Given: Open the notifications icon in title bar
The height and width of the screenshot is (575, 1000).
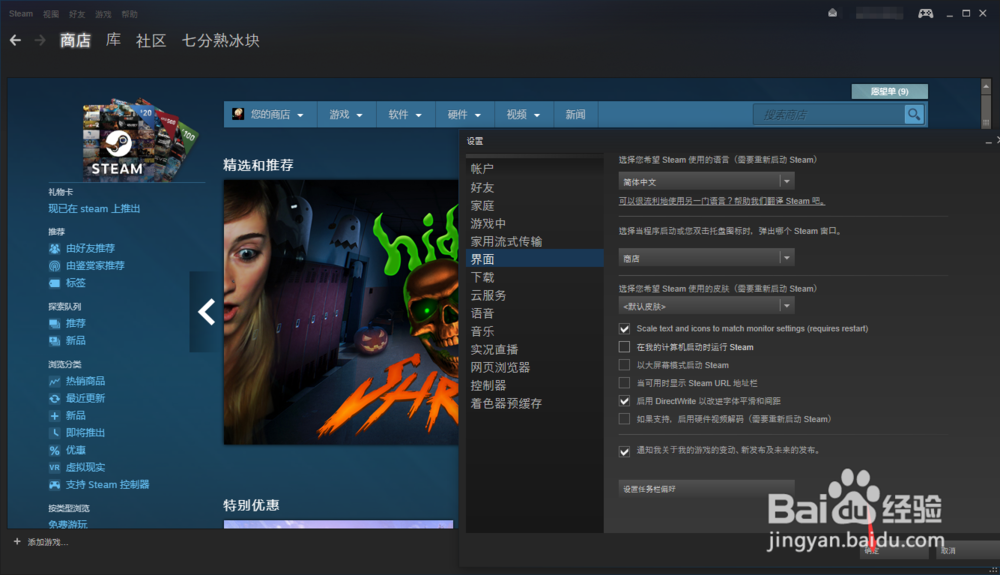Looking at the screenshot, I should (832, 13).
